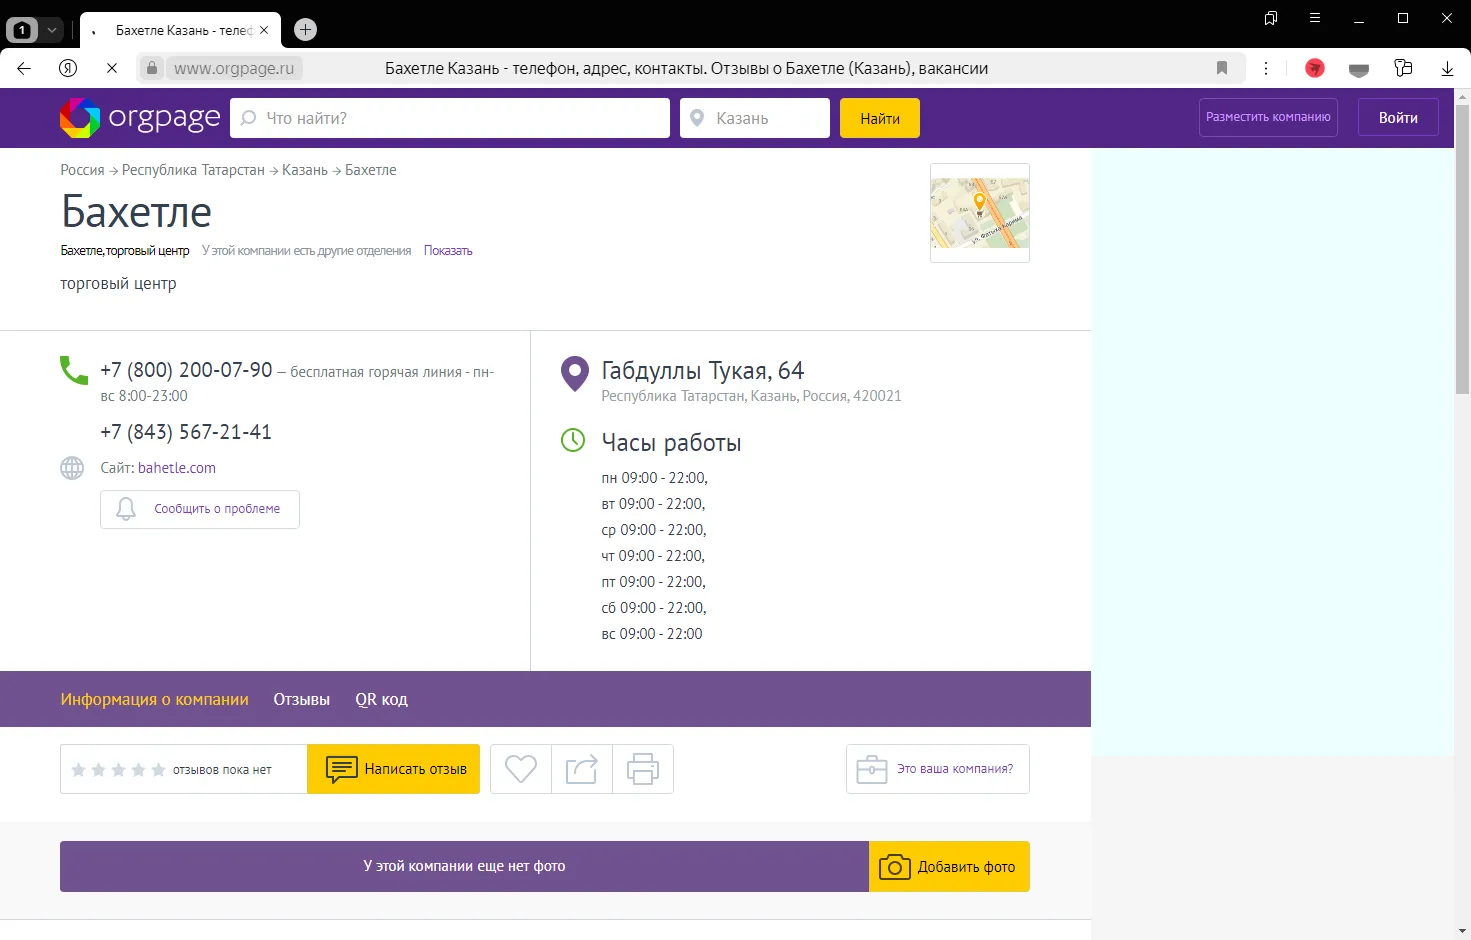
Task: Switch to QR код tab
Action: (x=381, y=699)
